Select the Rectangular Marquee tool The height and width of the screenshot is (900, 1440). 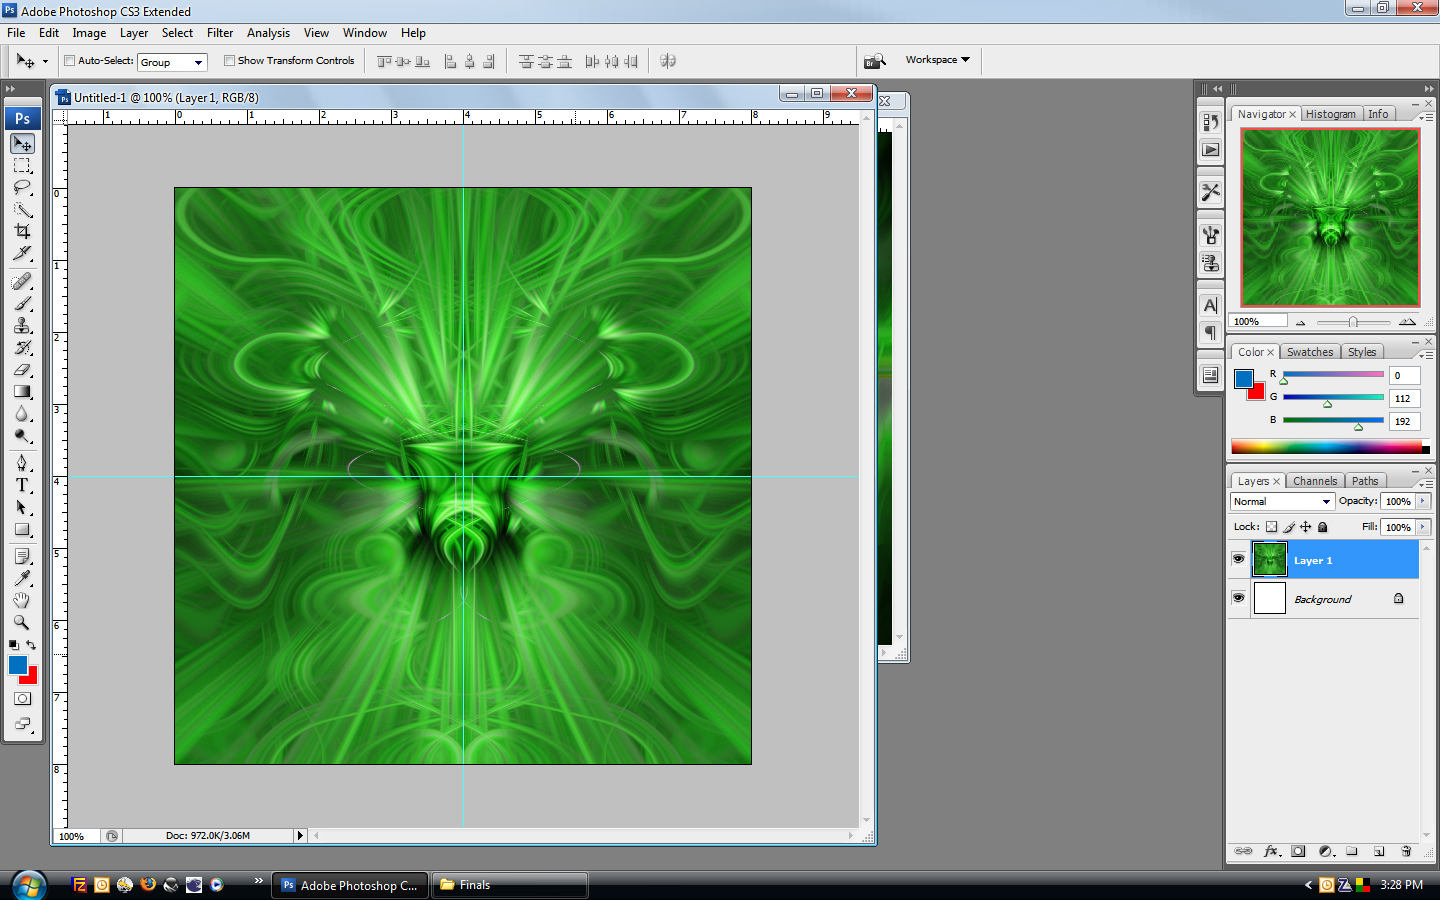(22, 166)
